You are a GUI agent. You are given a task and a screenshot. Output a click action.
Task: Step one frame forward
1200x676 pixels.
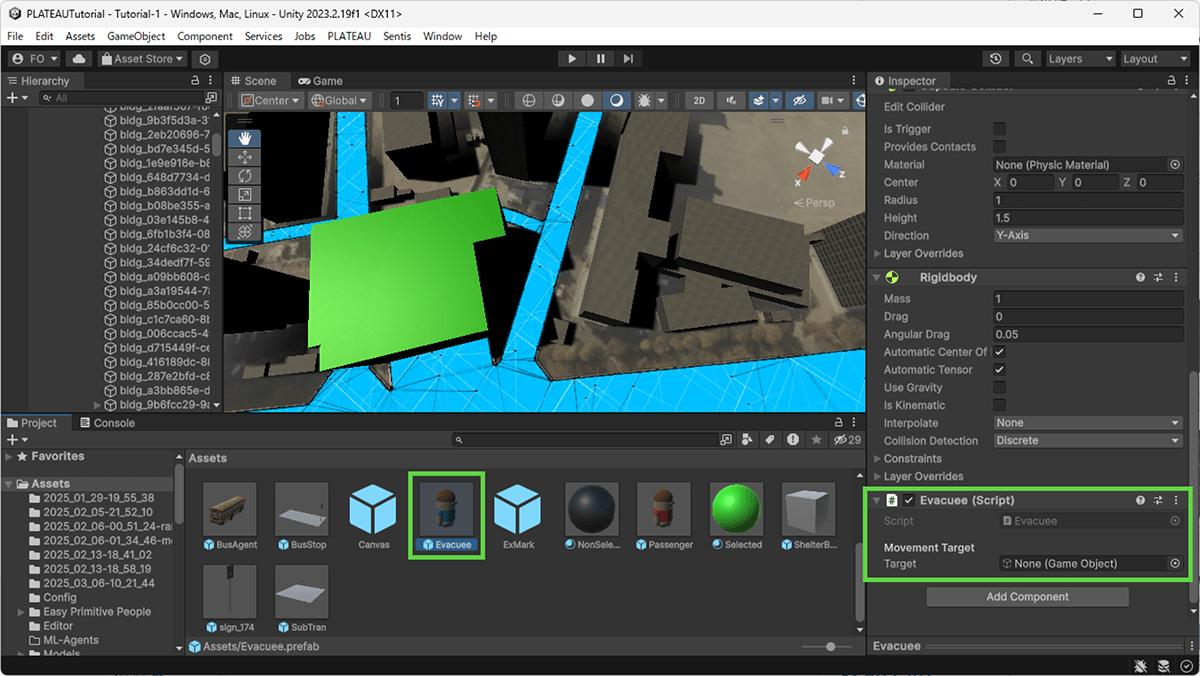pos(628,59)
